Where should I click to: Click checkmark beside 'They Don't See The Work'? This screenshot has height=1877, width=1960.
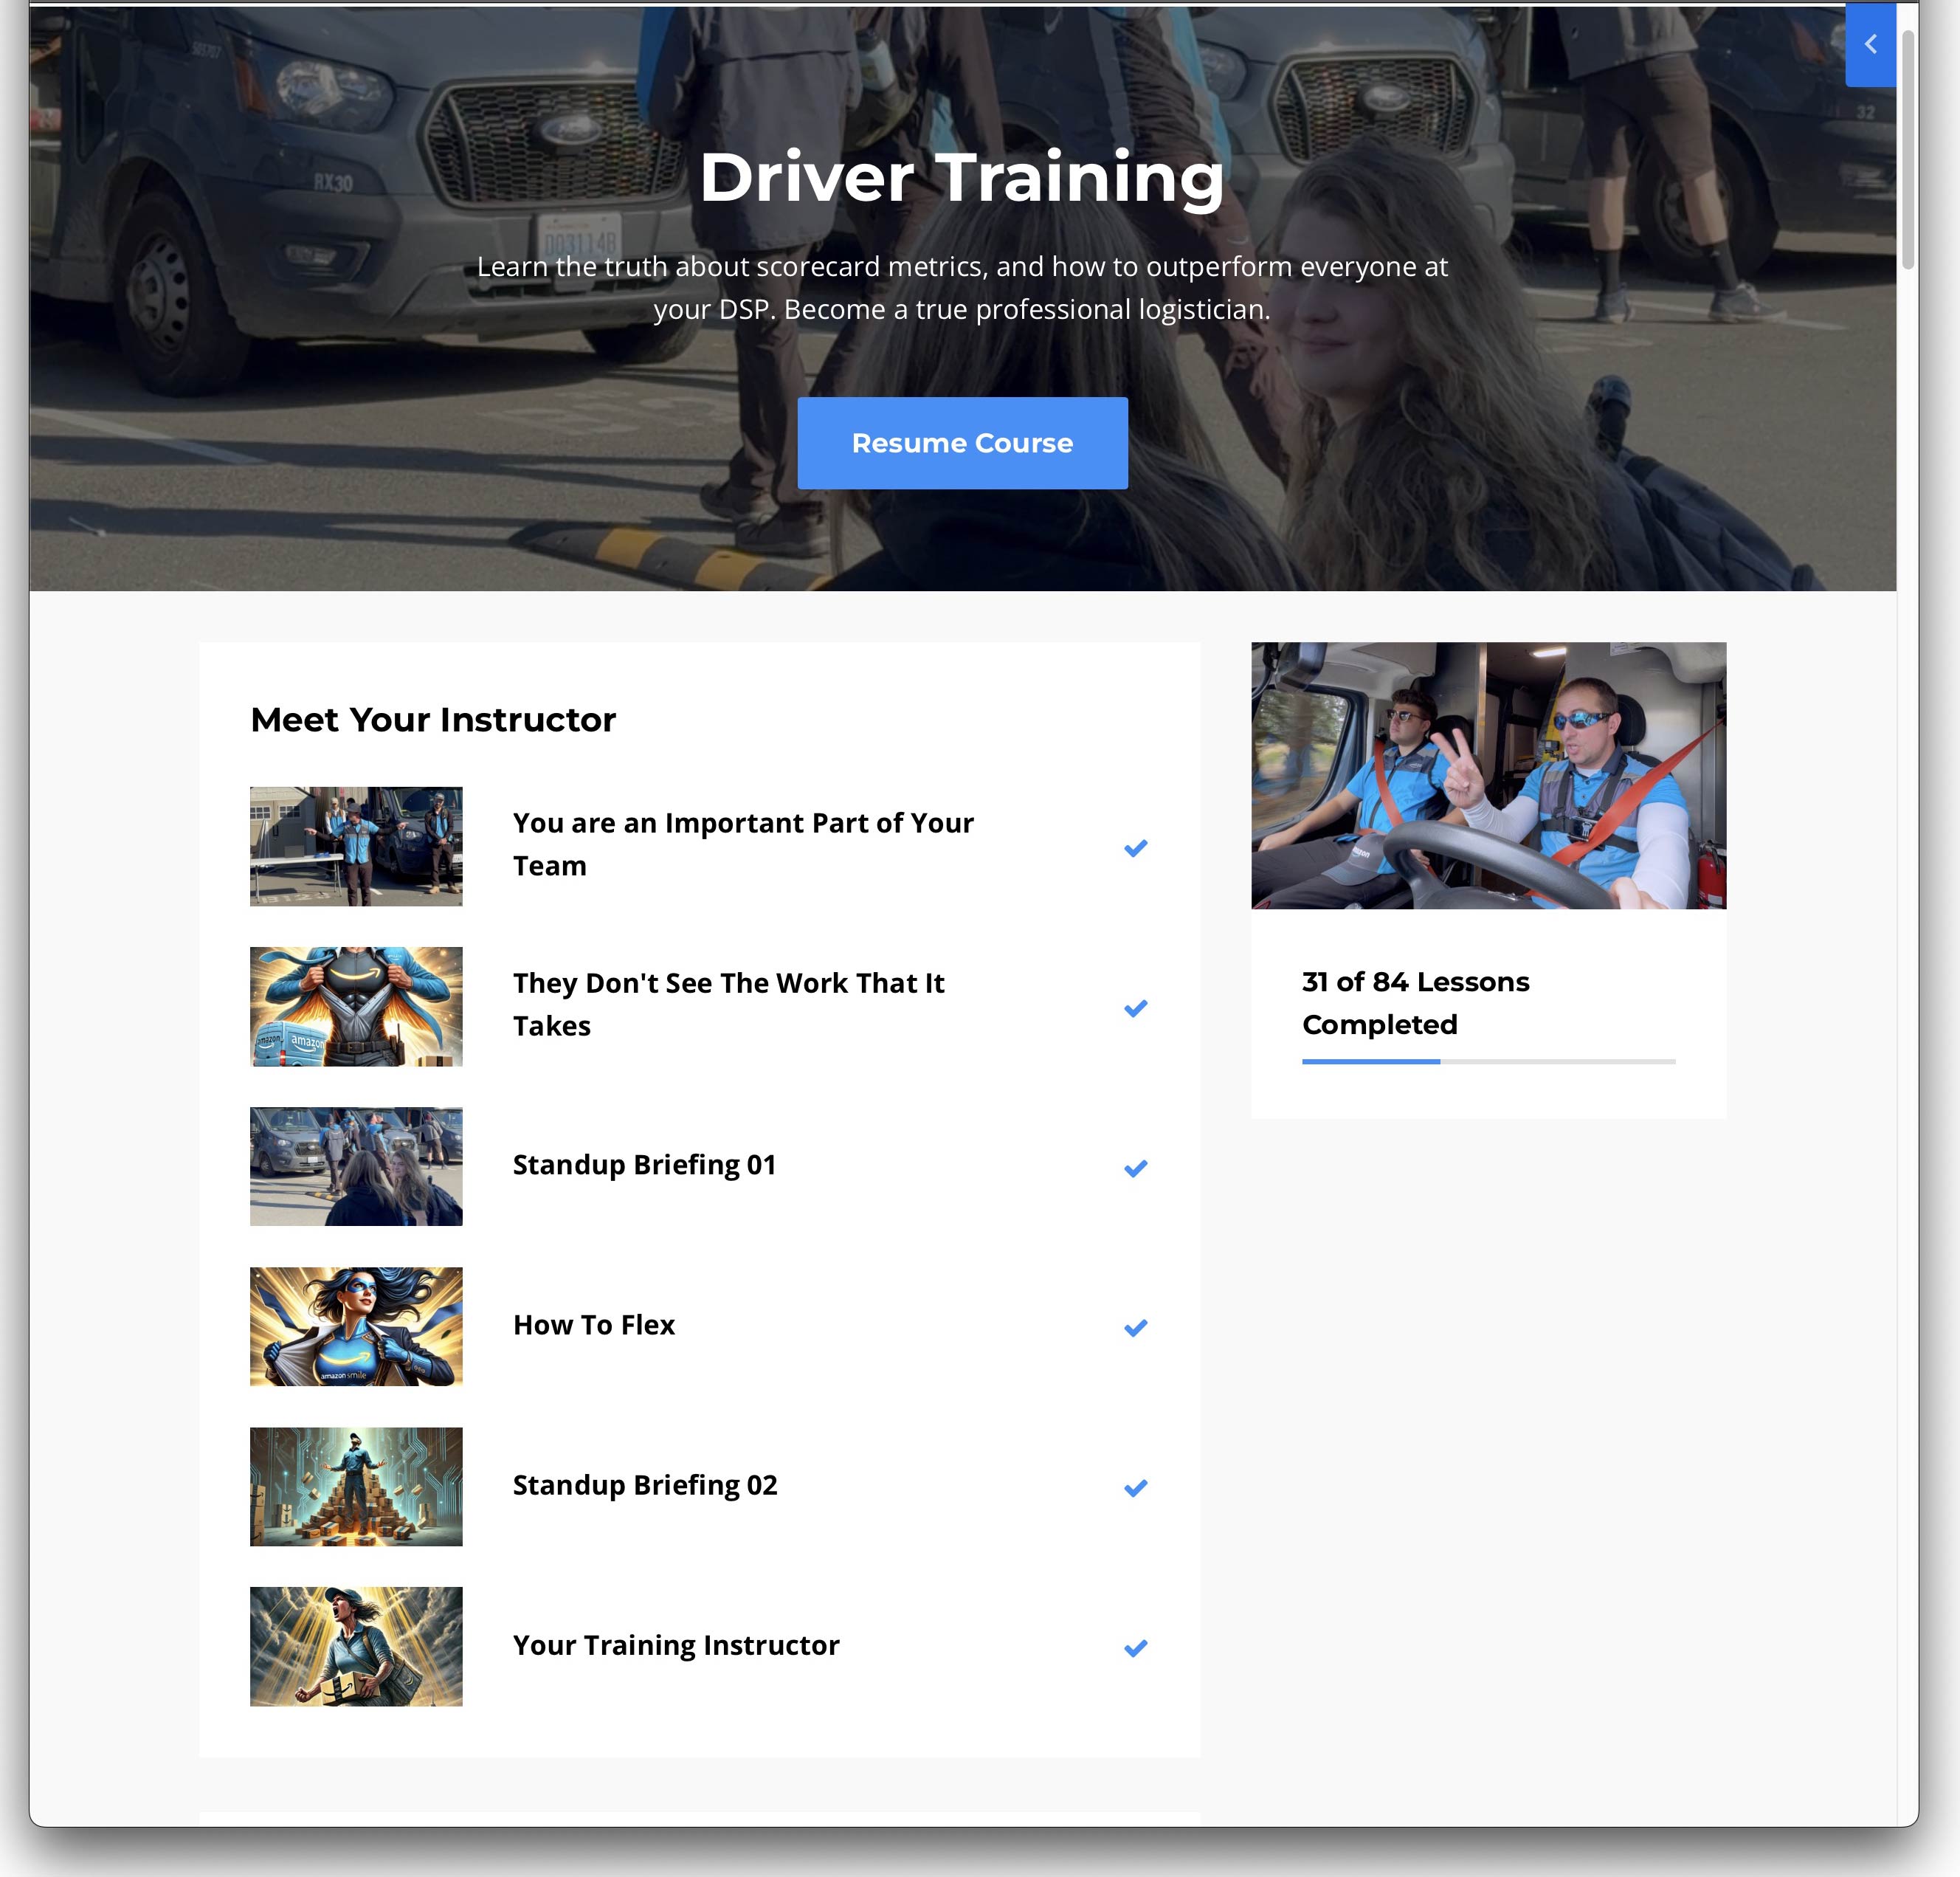click(x=1135, y=1008)
